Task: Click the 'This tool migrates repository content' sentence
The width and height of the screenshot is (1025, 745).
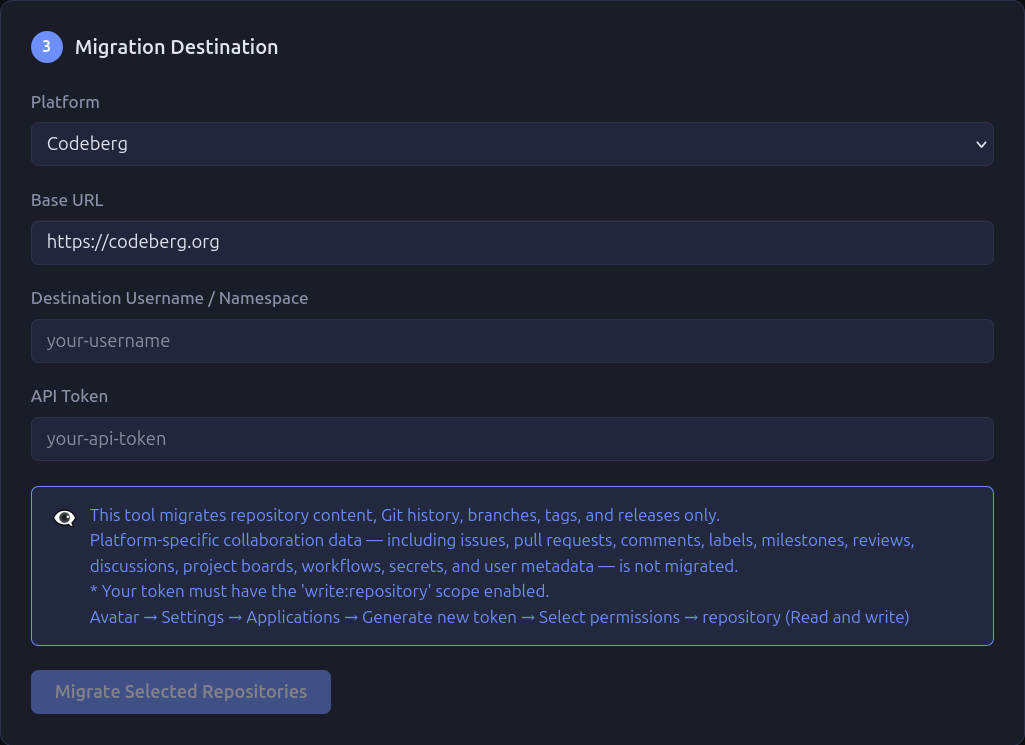Action: tap(405, 515)
